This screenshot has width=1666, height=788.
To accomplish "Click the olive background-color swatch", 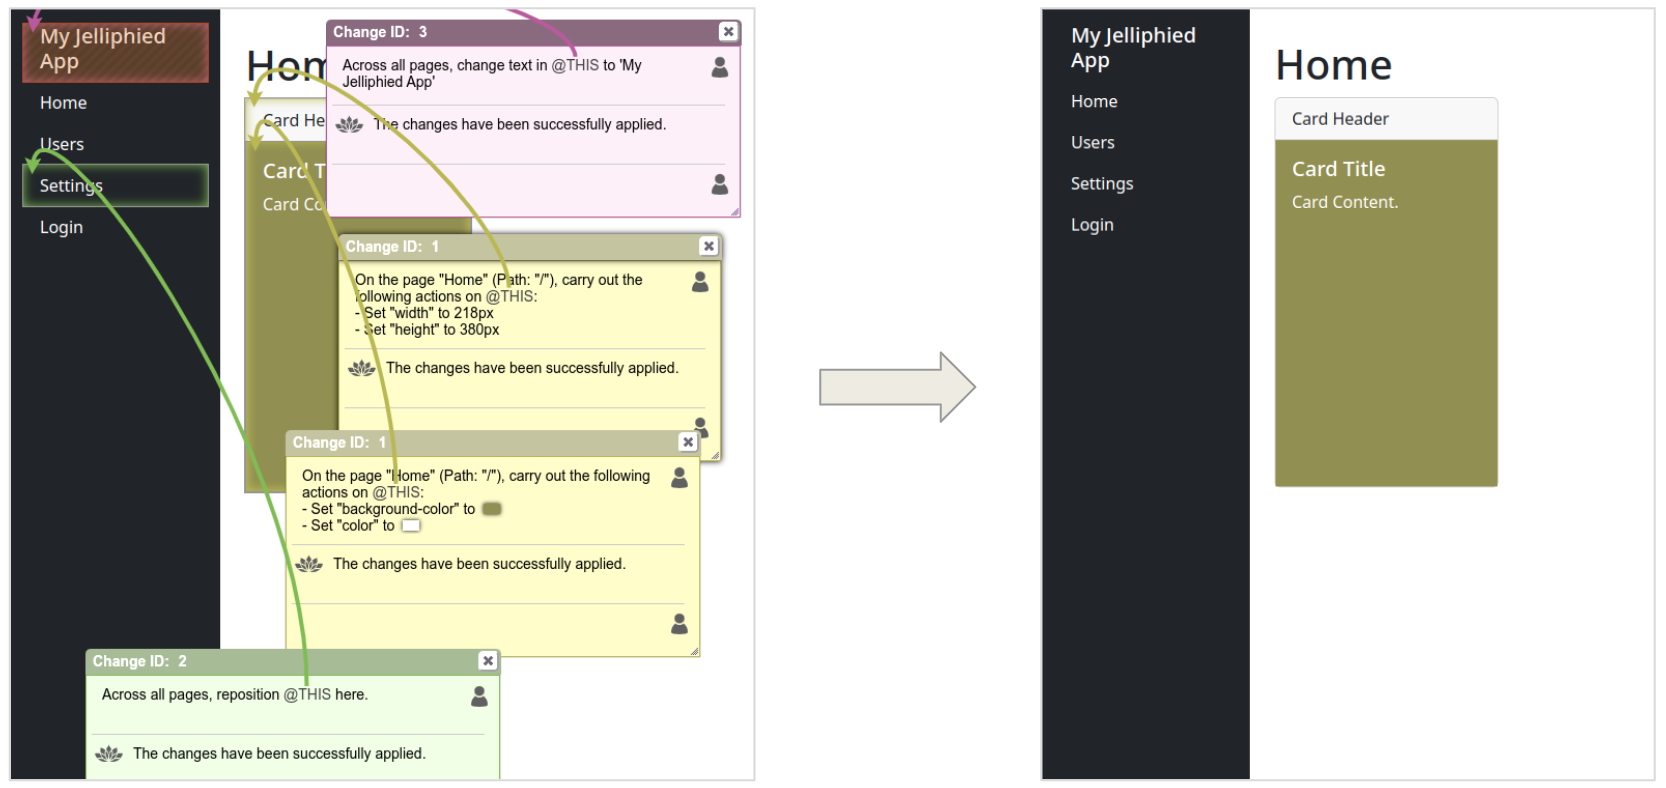I will pyautogui.click(x=491, y=509).
